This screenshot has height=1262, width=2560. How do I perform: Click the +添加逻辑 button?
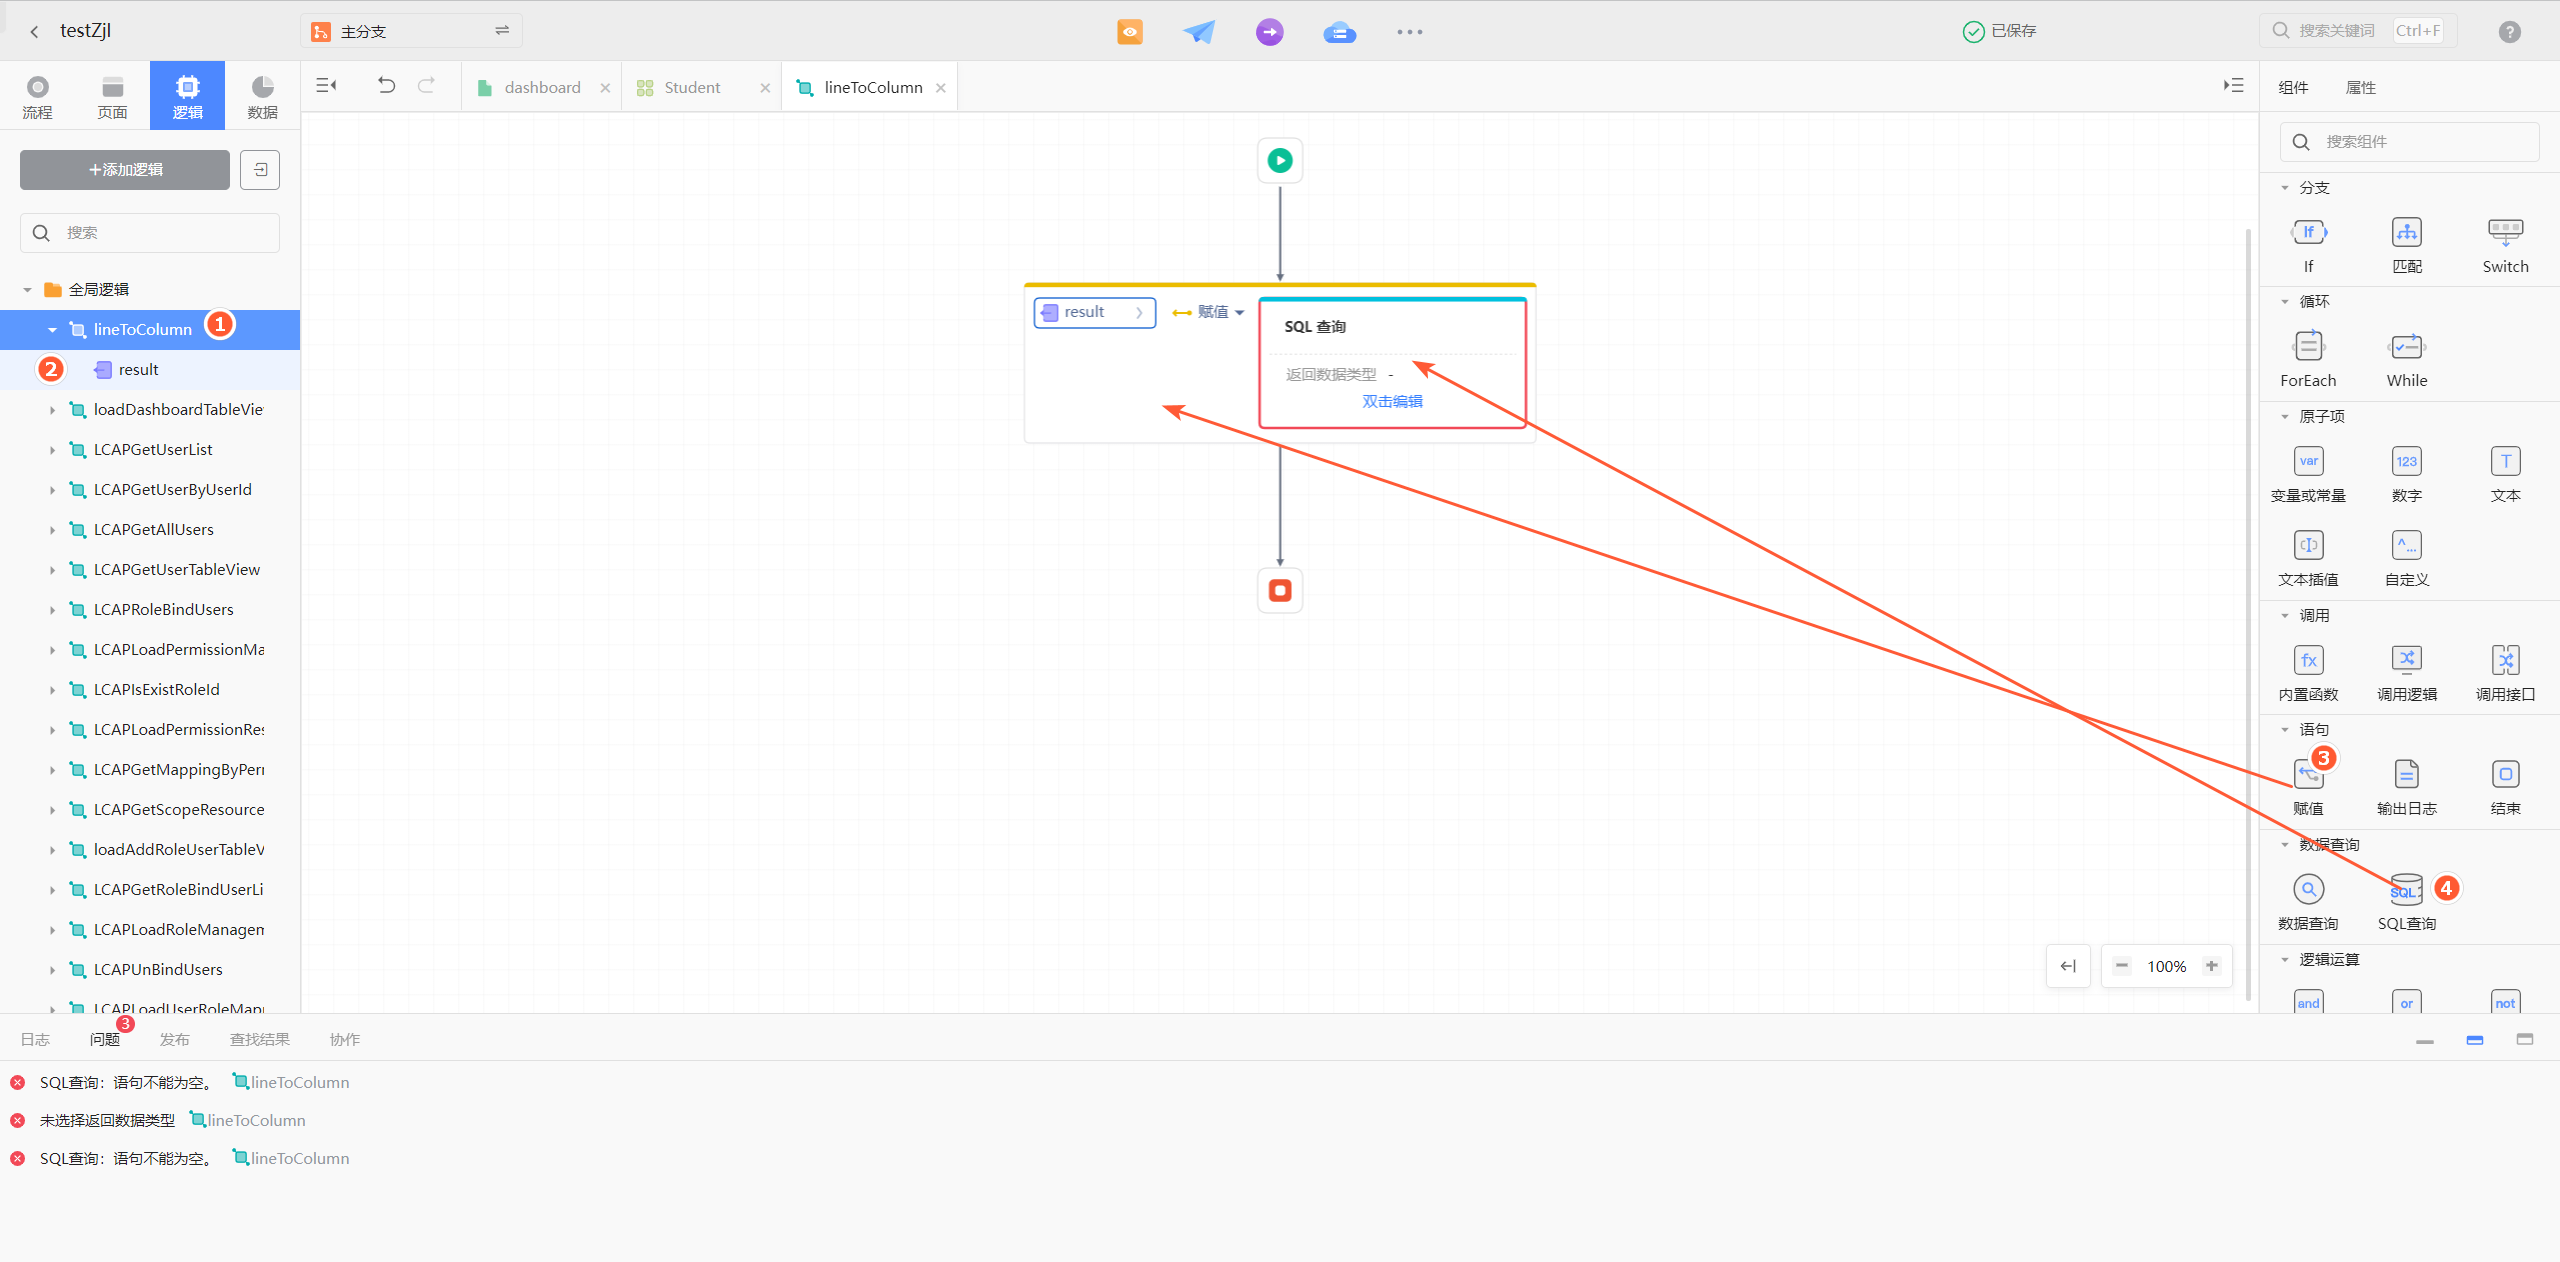[125, 170]
